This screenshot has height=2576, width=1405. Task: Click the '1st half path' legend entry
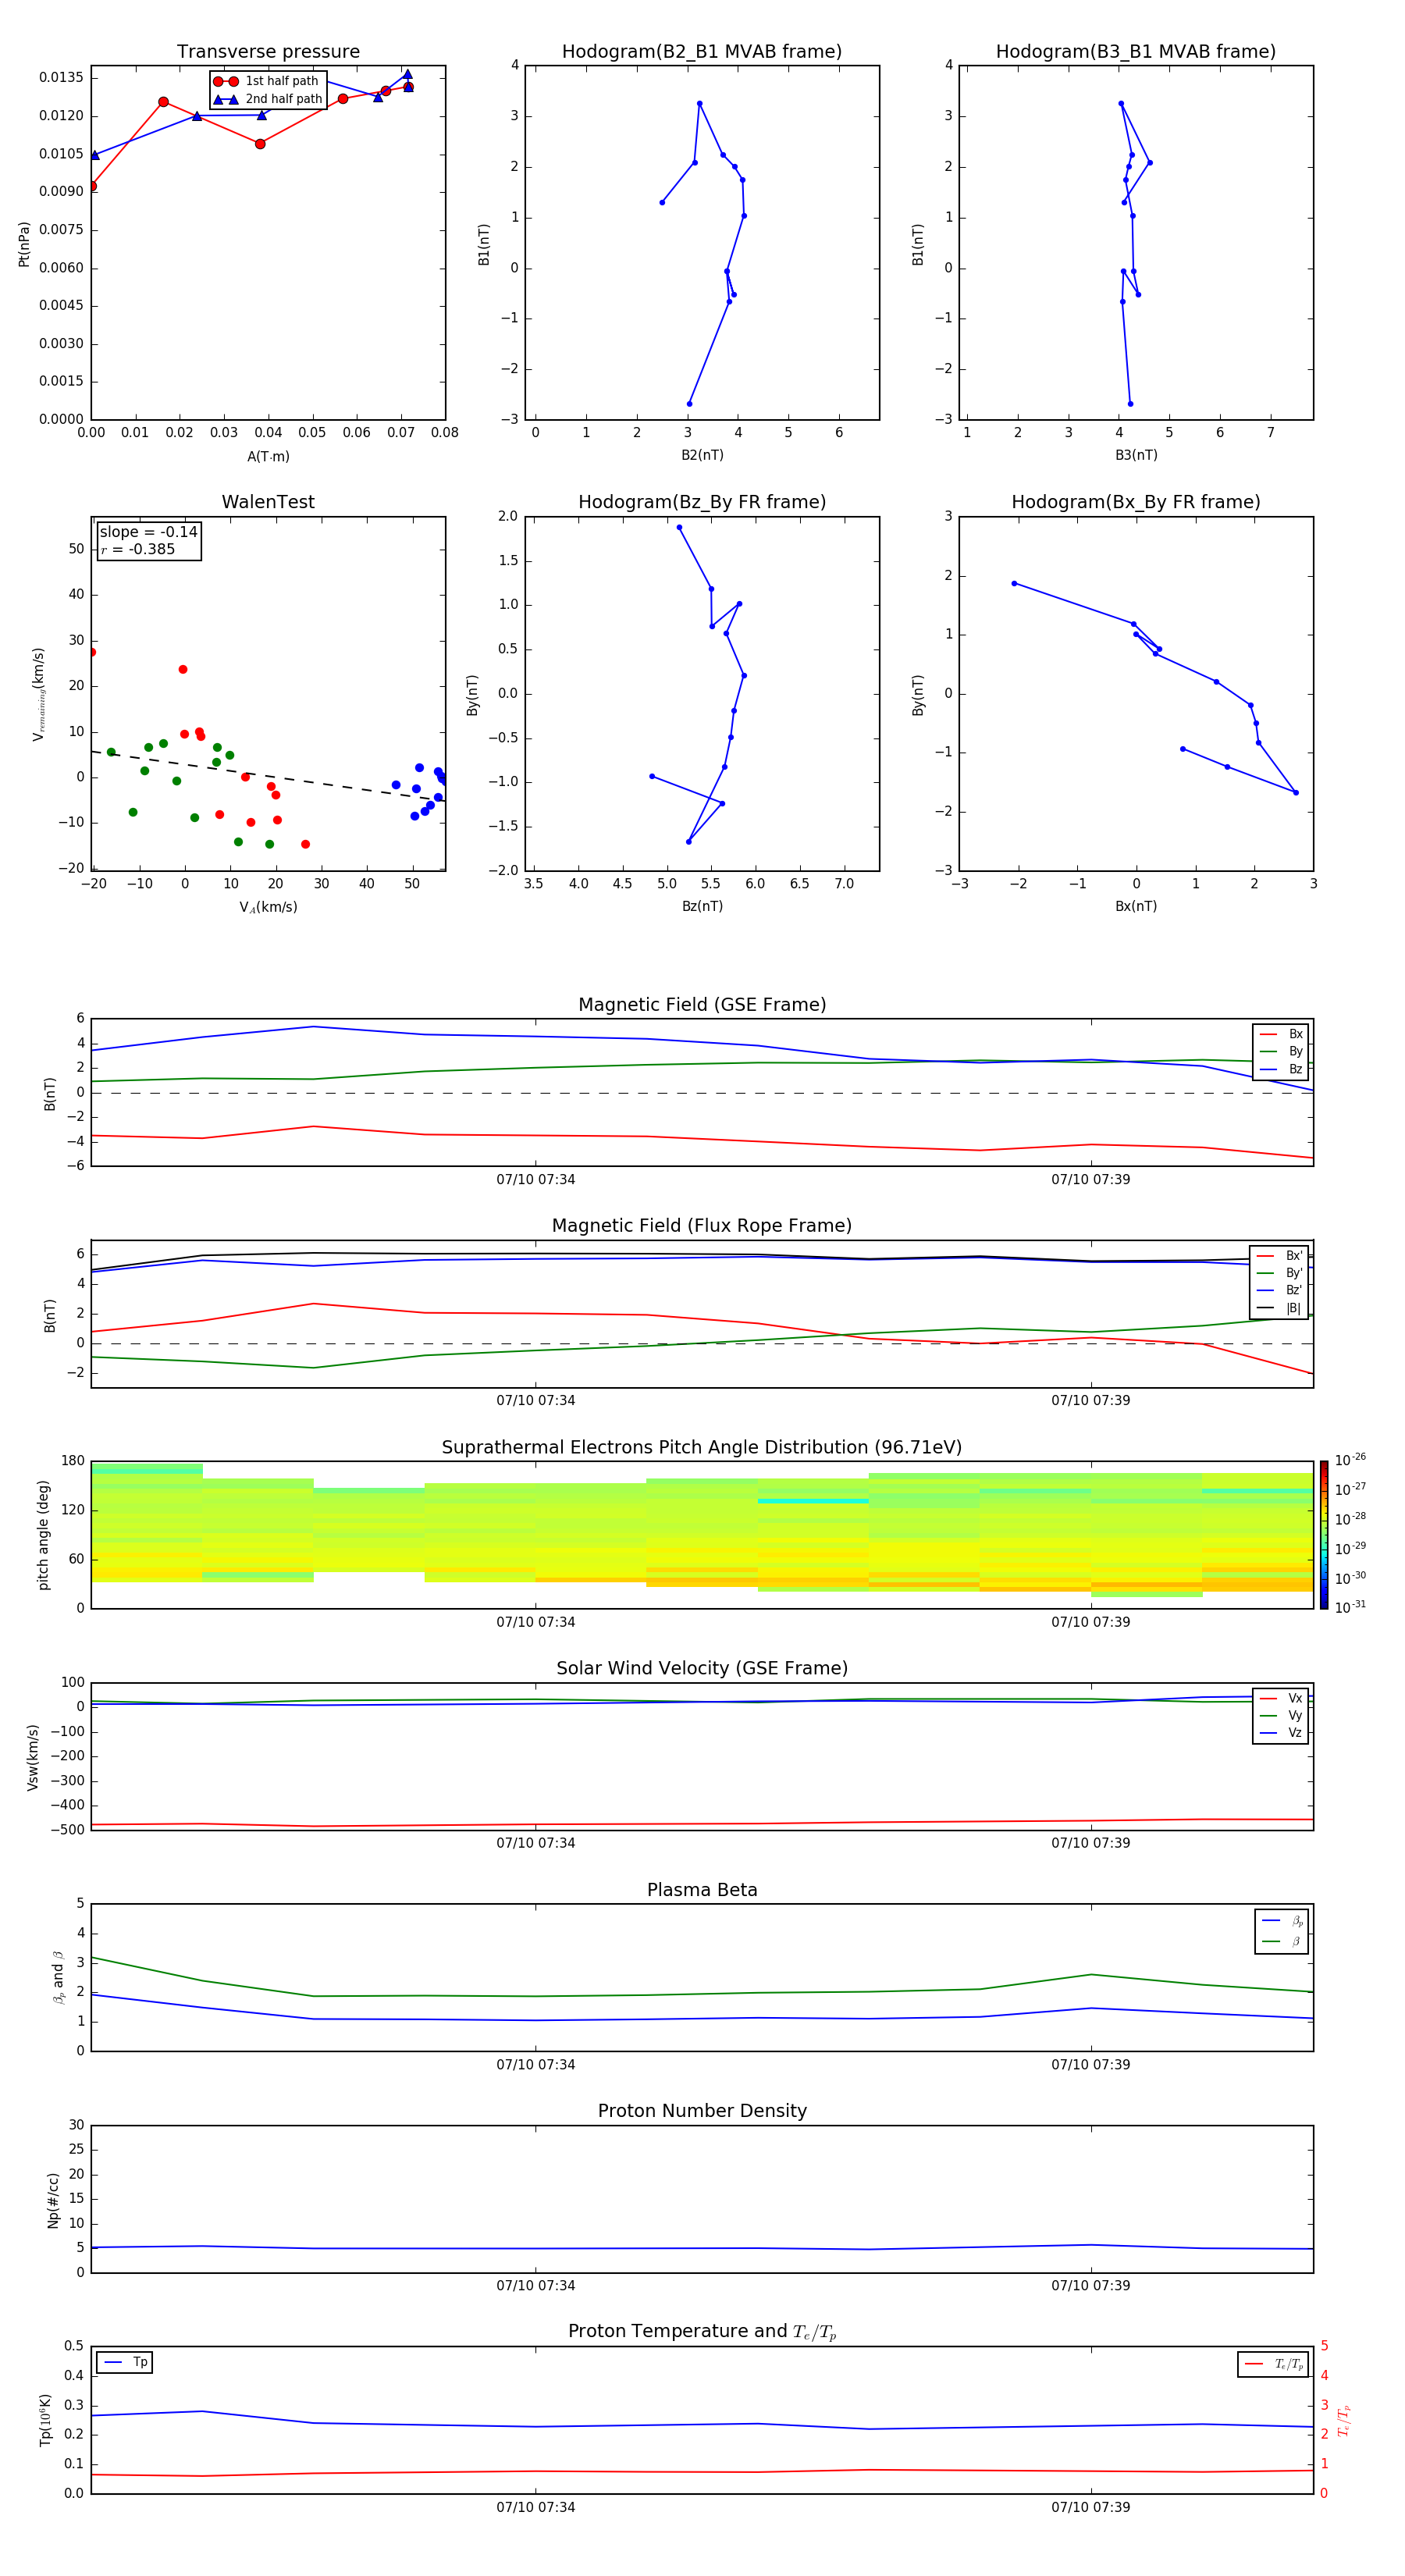click(x=266, y=81)
